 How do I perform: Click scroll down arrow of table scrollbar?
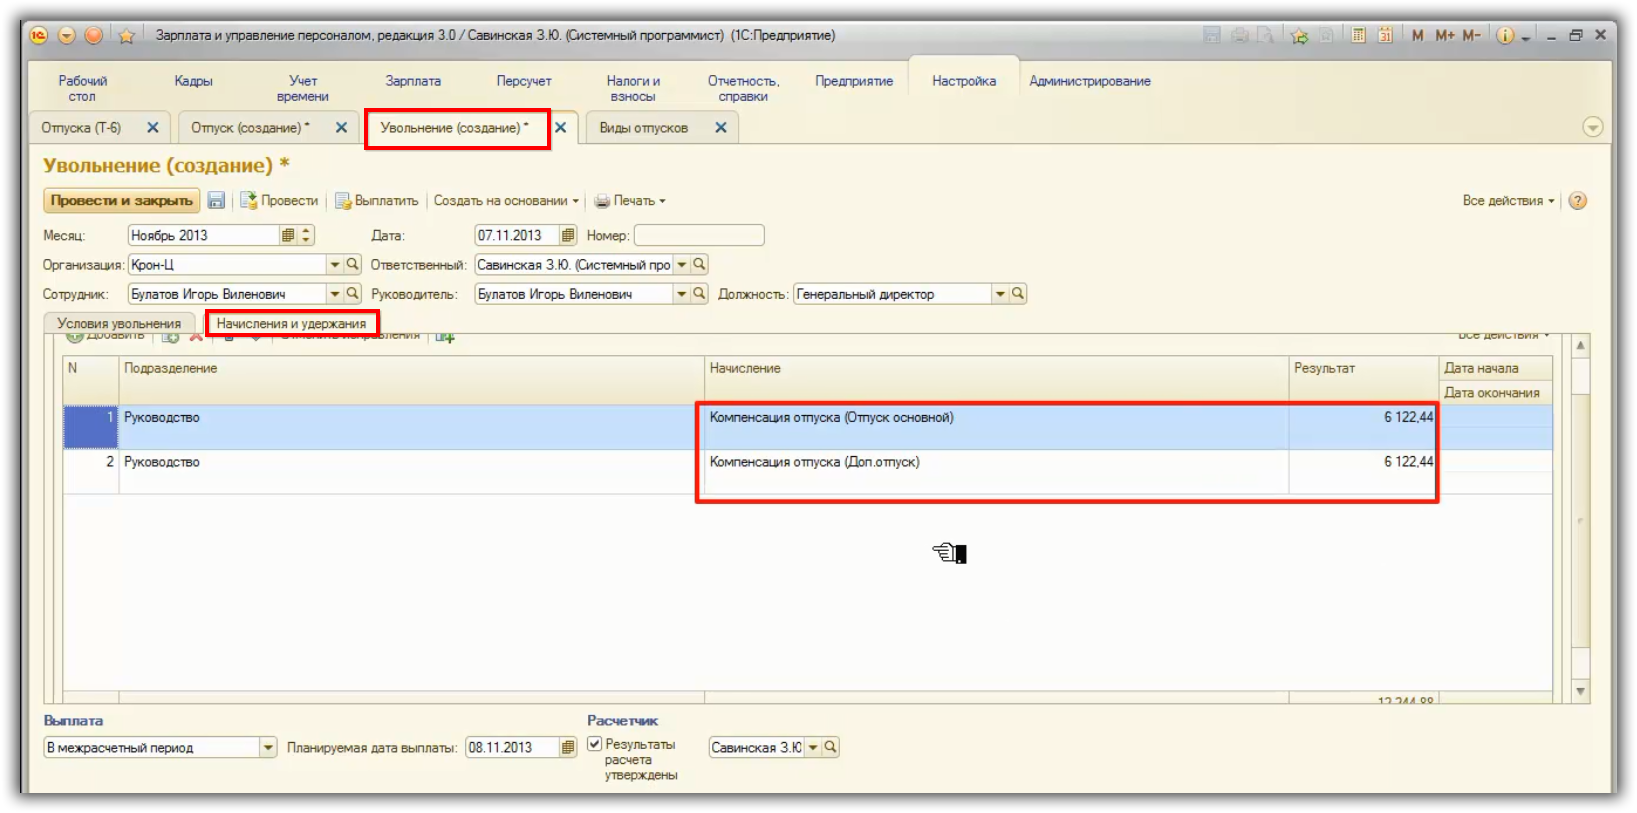1580,691
